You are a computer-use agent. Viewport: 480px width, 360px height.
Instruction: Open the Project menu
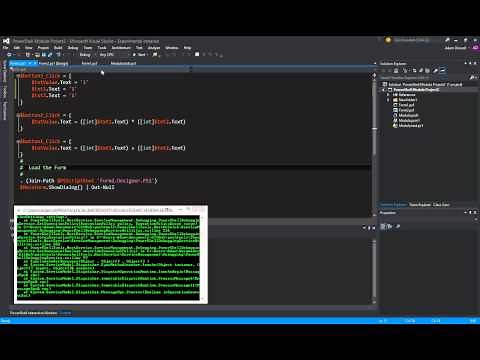click(43, 48)
